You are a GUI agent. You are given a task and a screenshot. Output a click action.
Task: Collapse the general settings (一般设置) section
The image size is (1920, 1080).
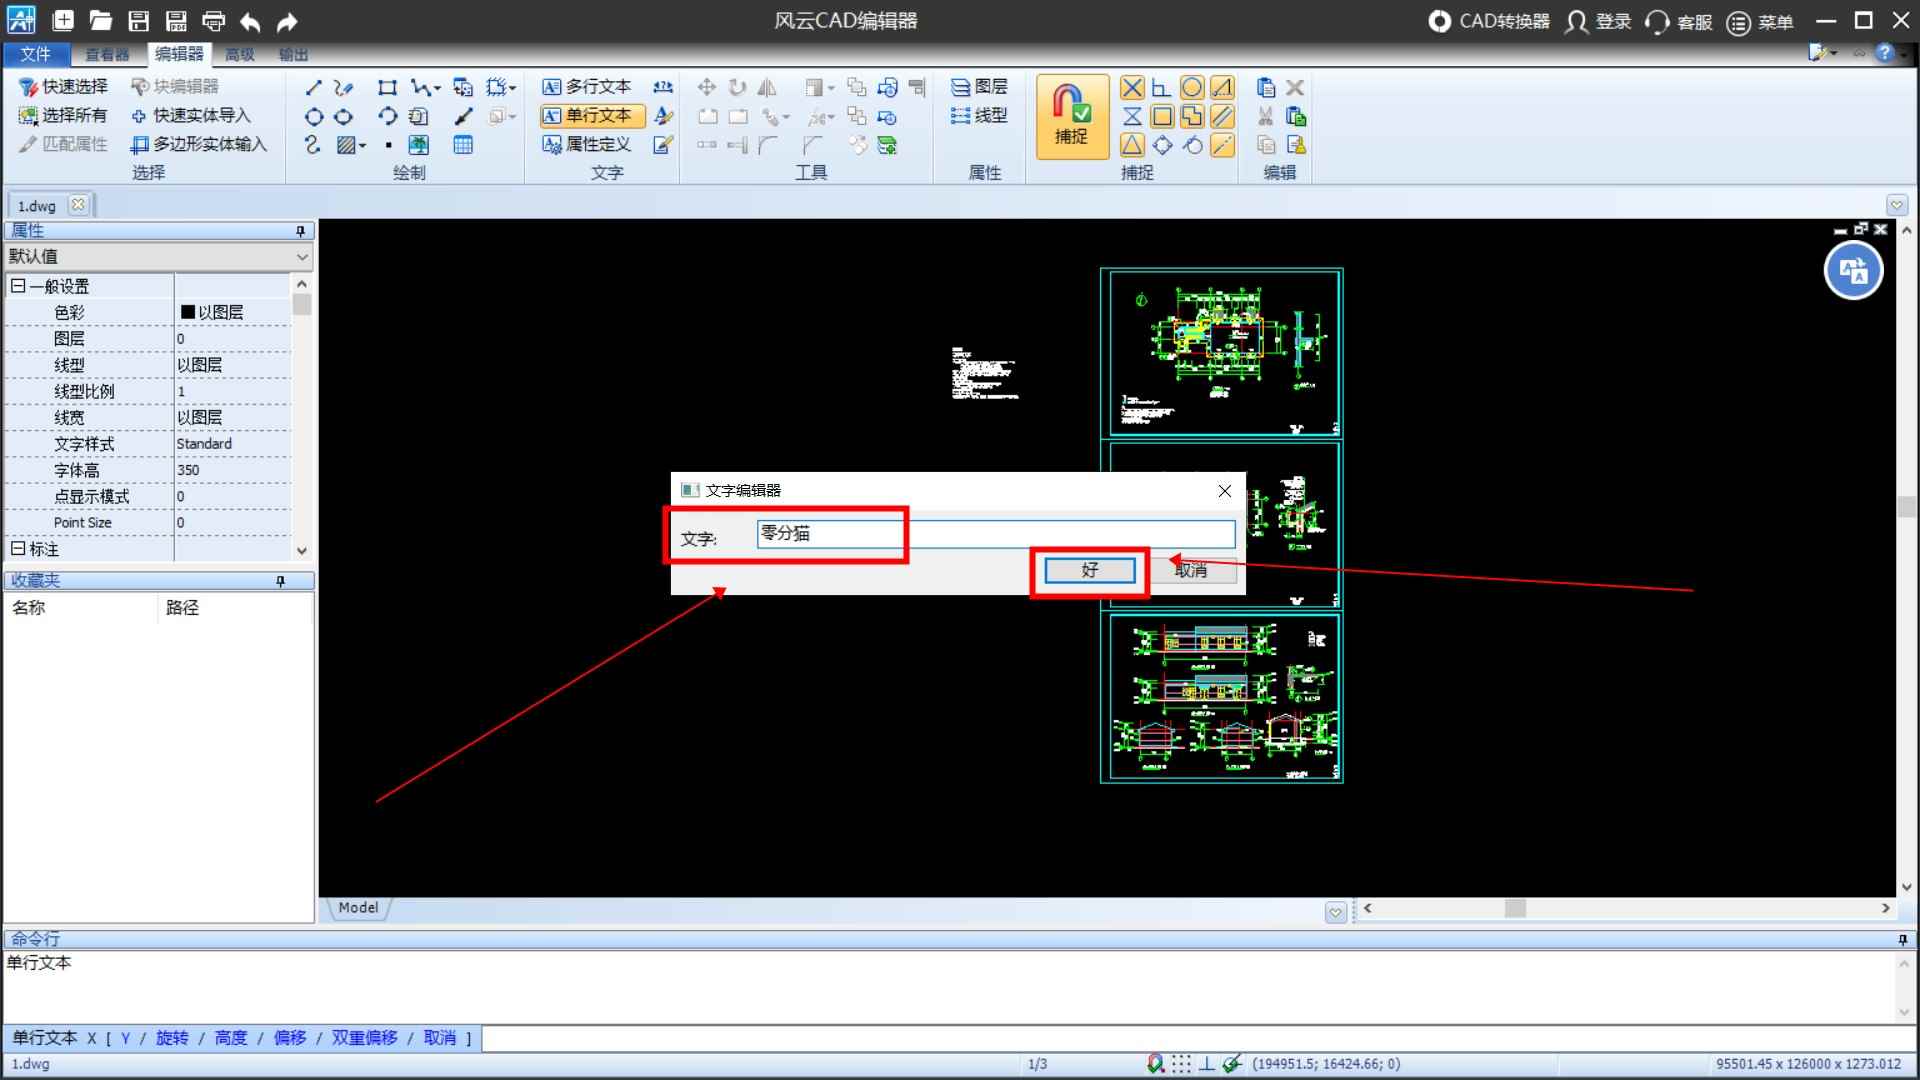click(17, 287)
